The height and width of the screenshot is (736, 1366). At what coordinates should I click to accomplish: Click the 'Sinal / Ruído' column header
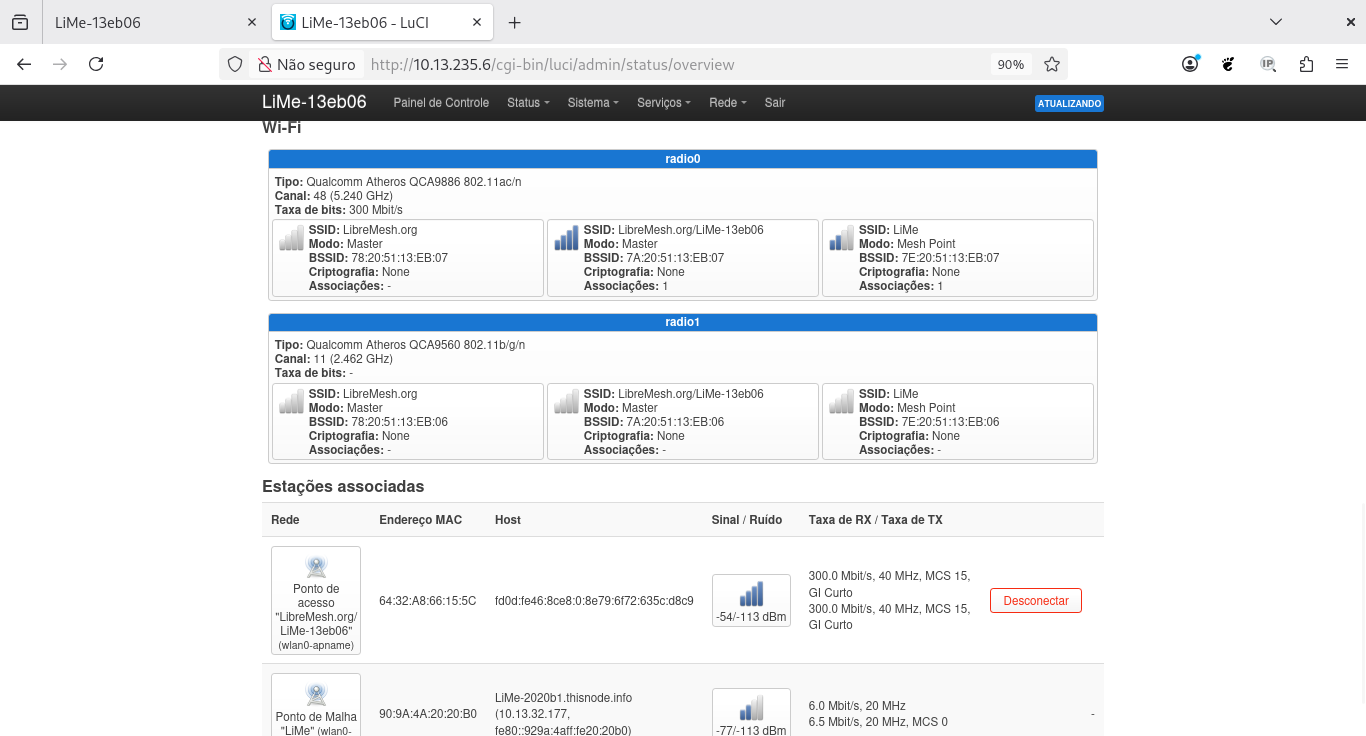747,520
